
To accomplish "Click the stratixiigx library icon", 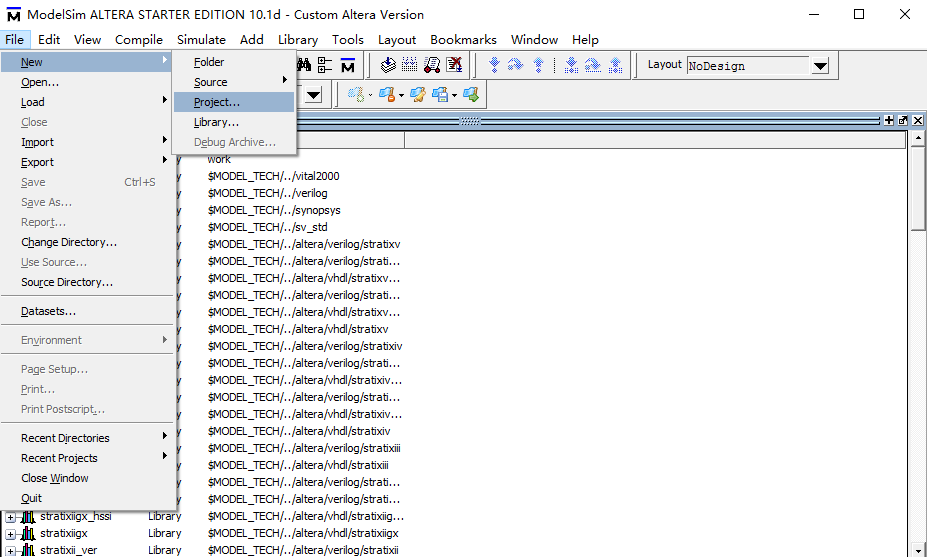I will 28,533.
